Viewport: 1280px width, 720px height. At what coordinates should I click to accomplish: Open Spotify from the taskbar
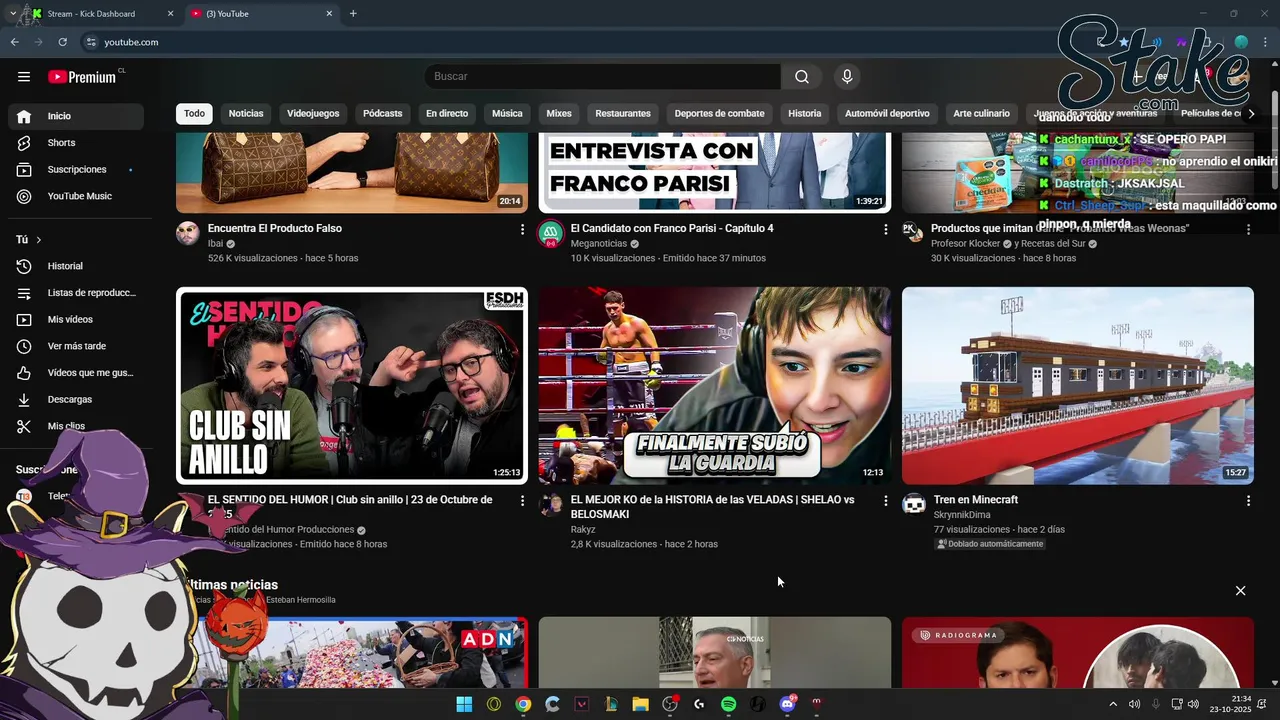click(728, 704)
